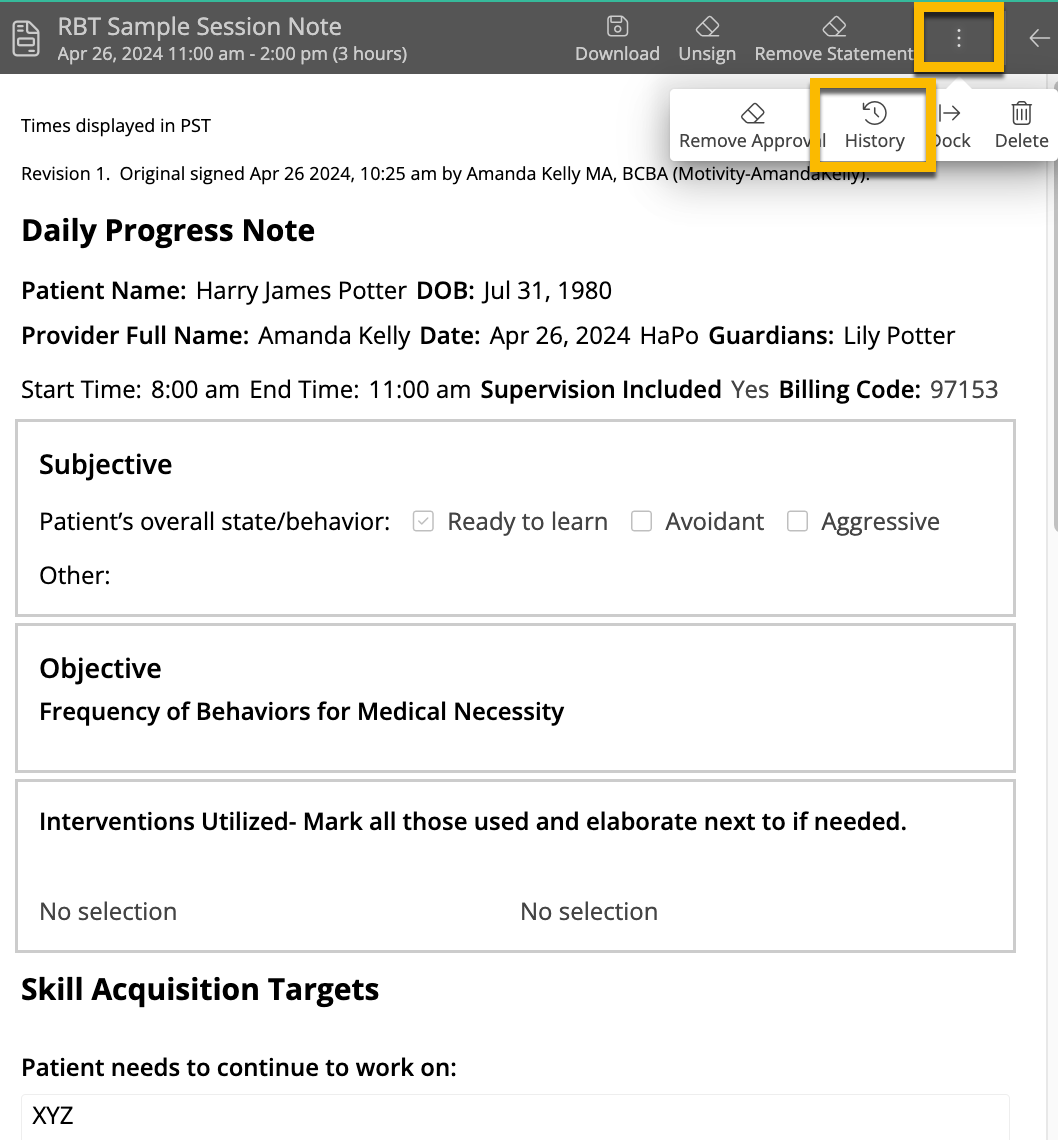Click the right No selection field
This screenshot has width=1058, height=1140.
click(589, 912)
